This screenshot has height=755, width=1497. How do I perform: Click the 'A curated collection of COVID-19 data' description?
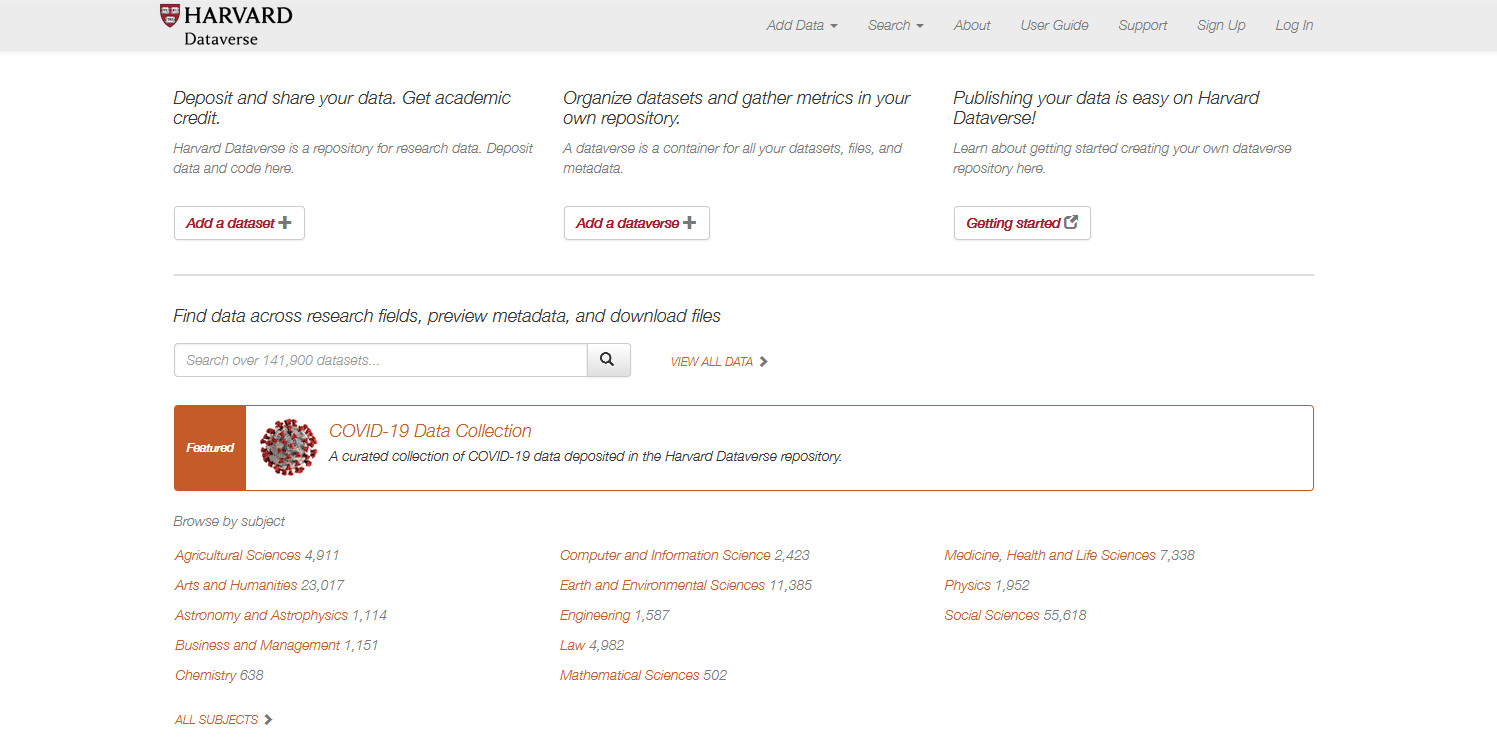tap(586, 457)
